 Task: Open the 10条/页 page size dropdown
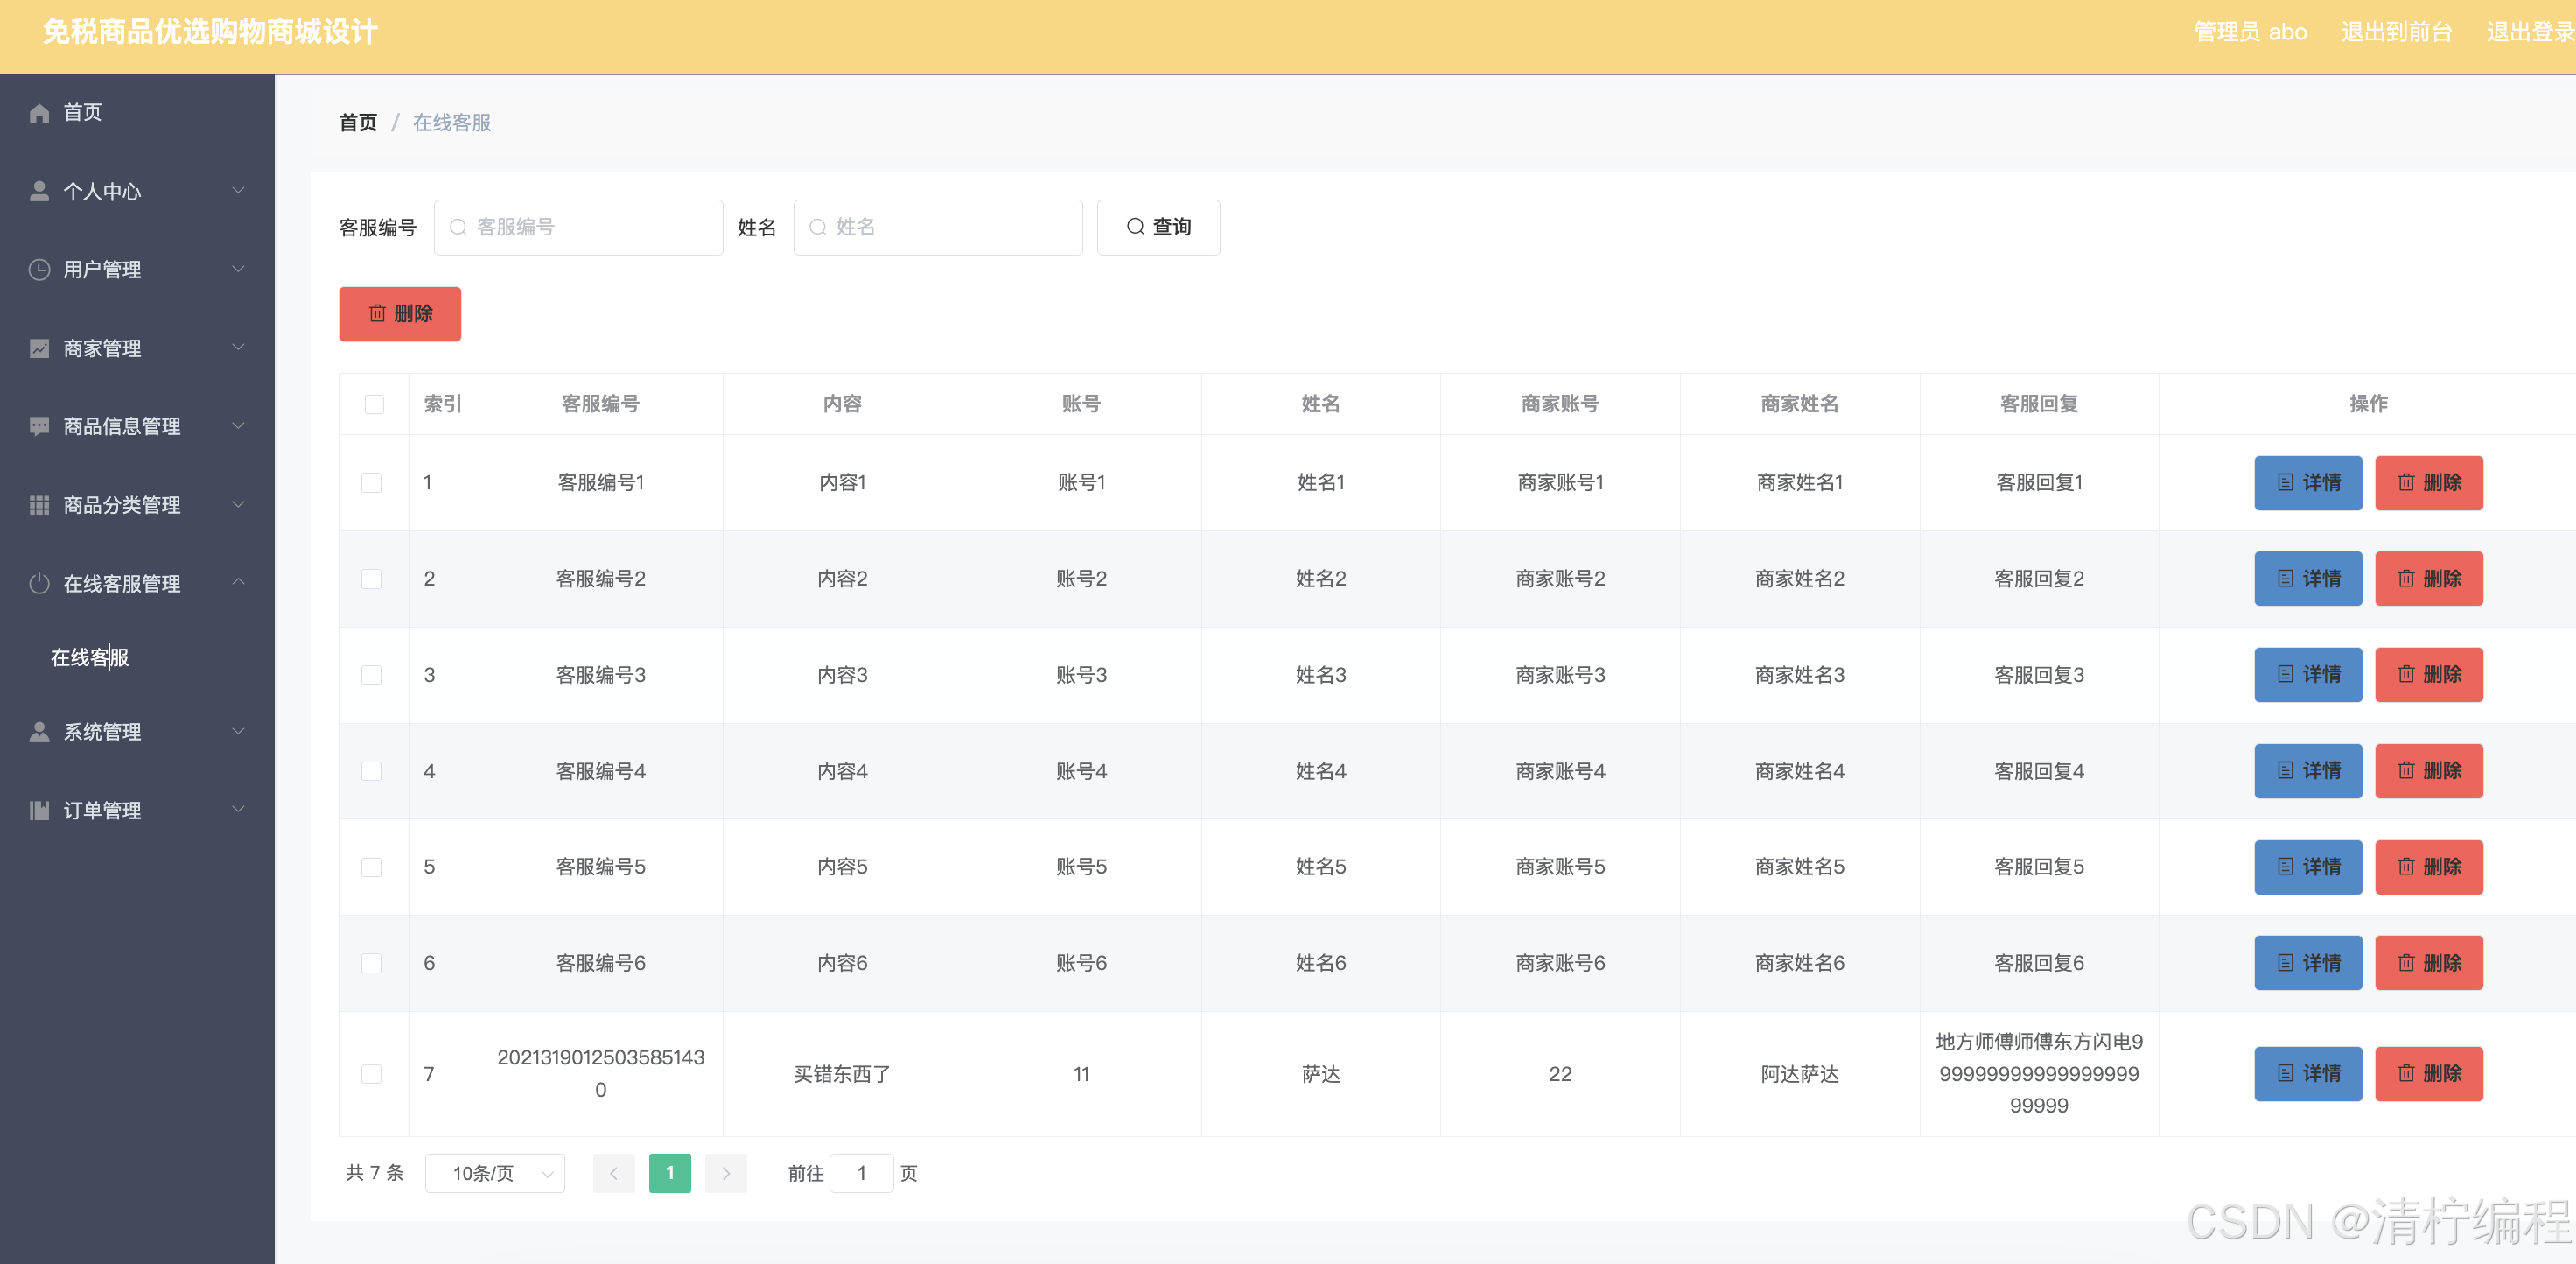[495, 1173]
